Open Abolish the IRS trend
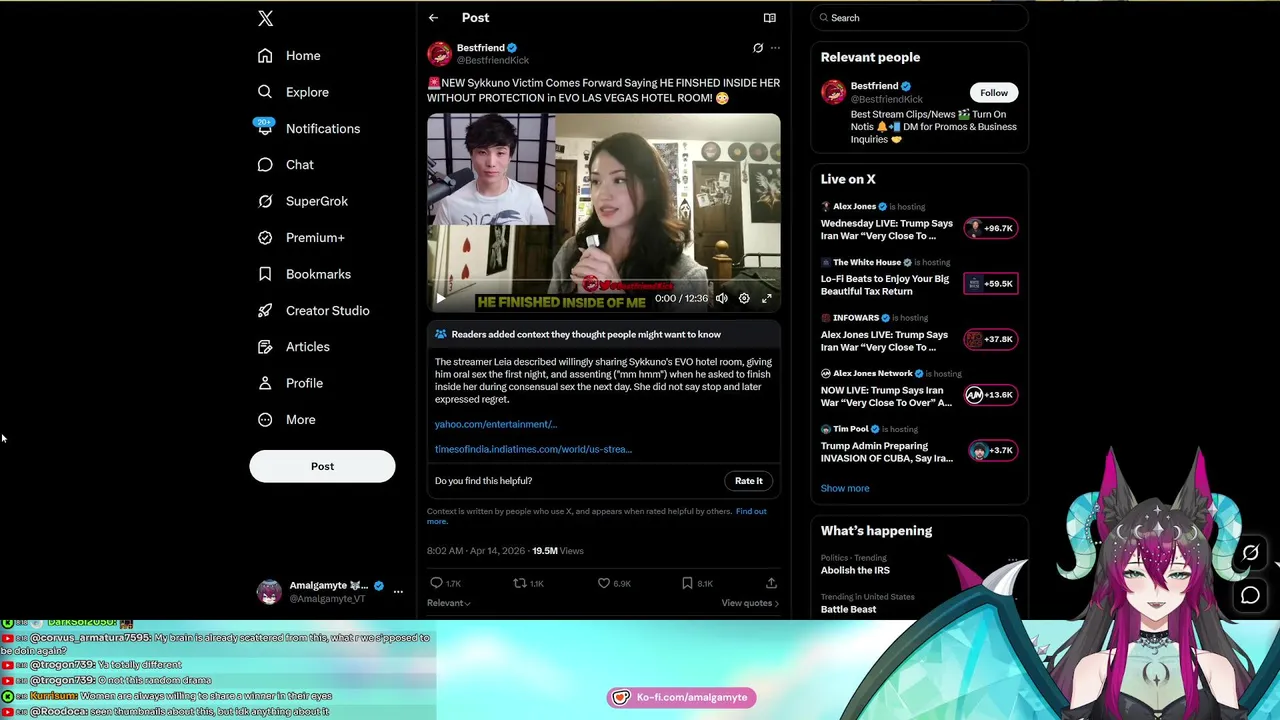Image resolution: width=1280 pixels, height=720 pixels. [855, 570]
